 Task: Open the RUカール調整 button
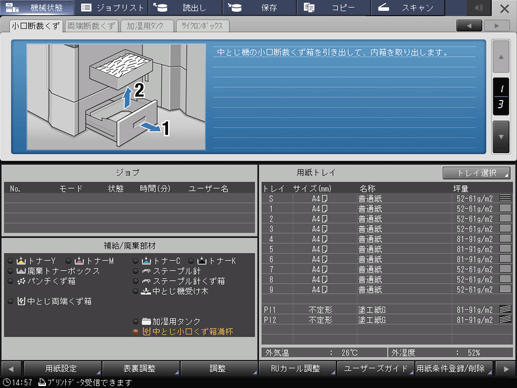coord(297,368)
